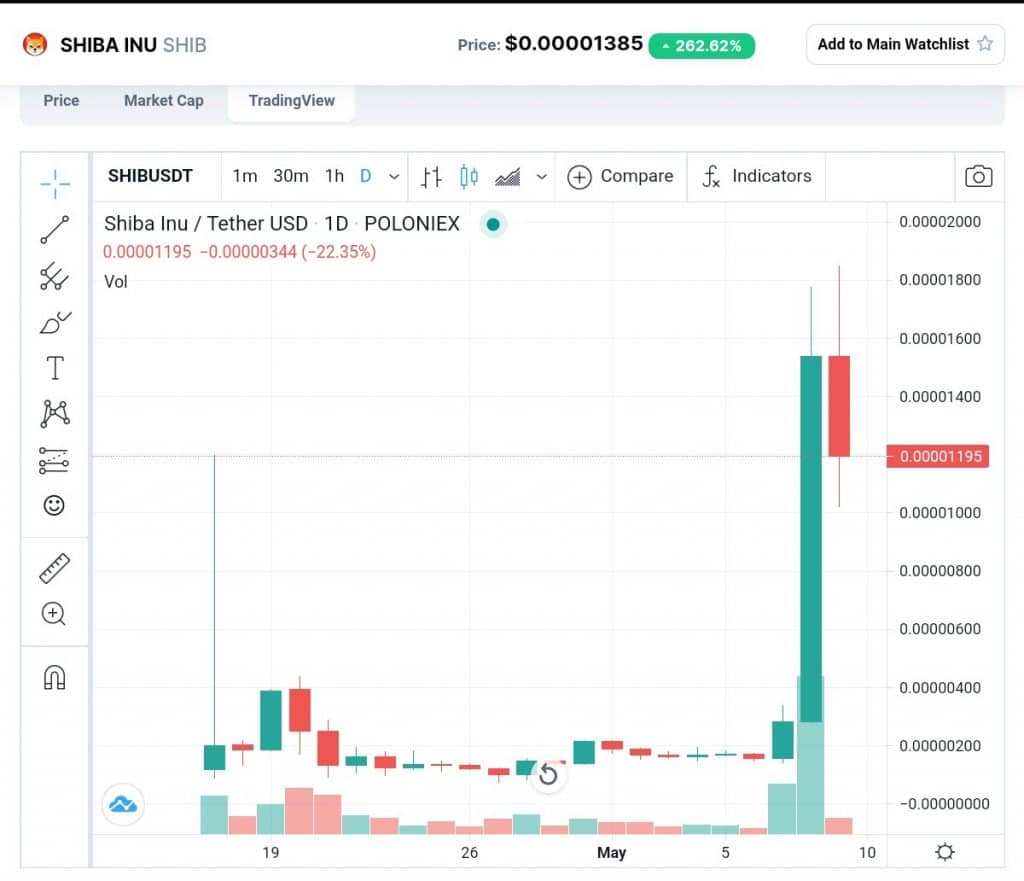Viewport: 1024px width, 881px height.
Task: Select the 1h interval
Action: coord(334,176)
